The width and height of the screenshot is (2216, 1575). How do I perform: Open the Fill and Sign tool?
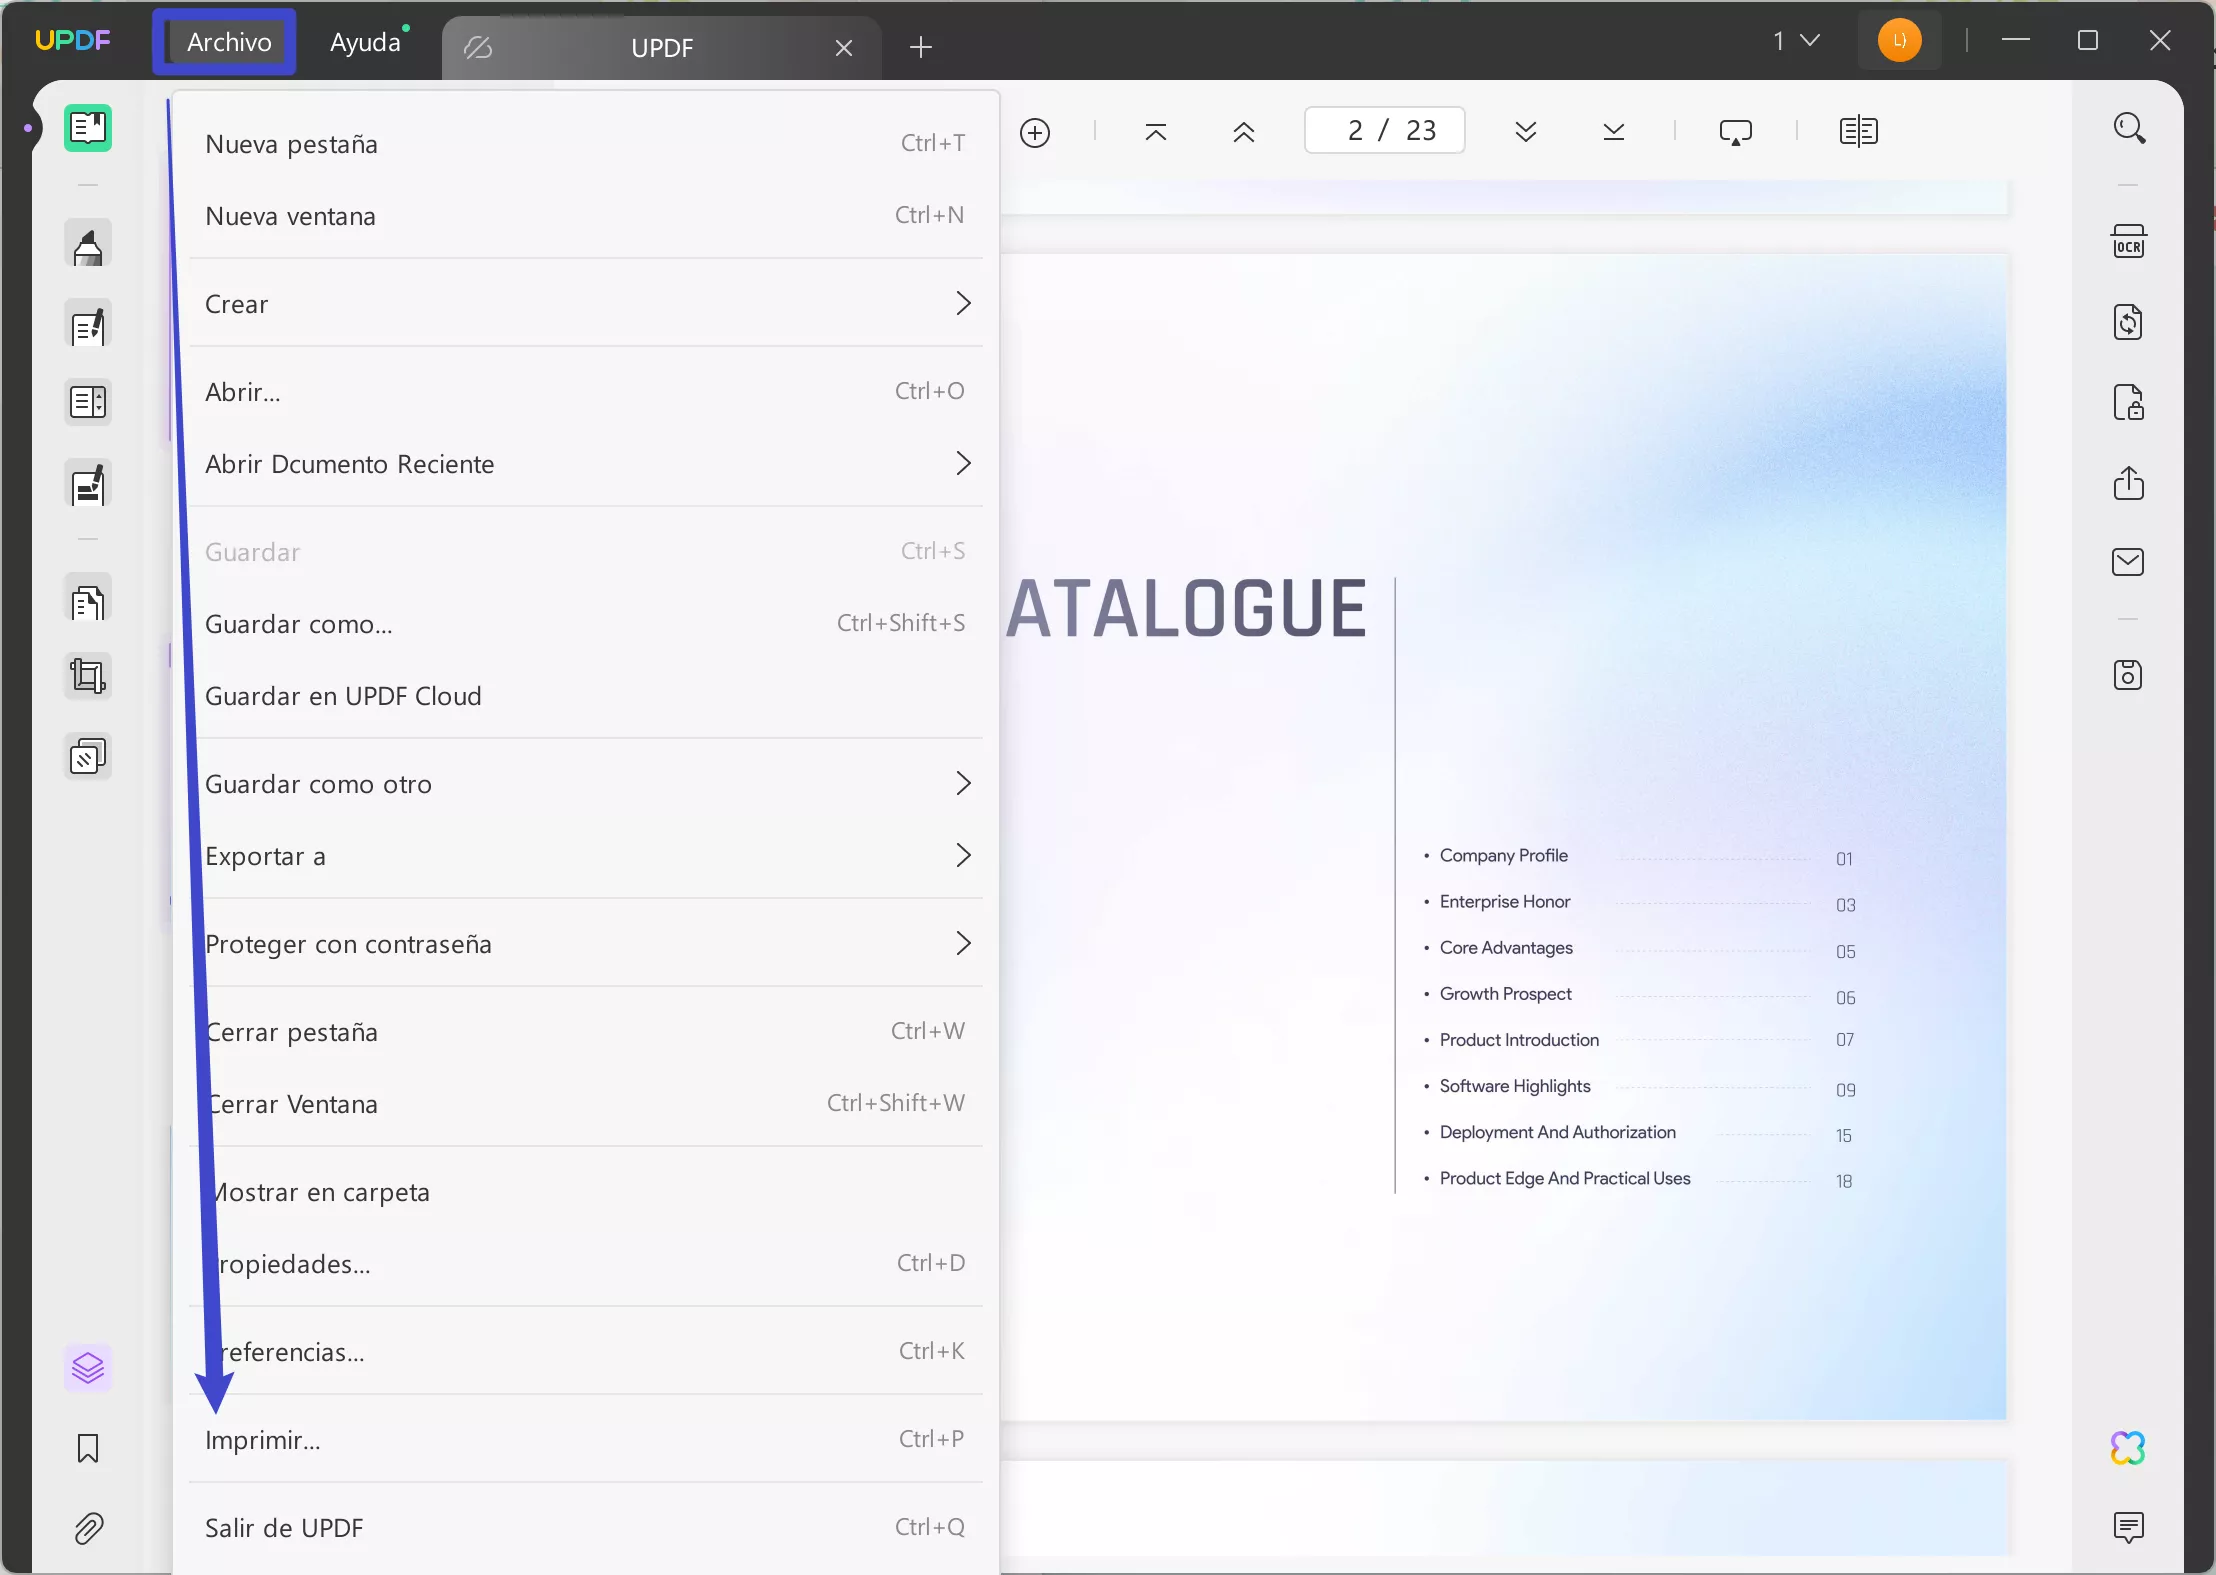tap(88, 485)
